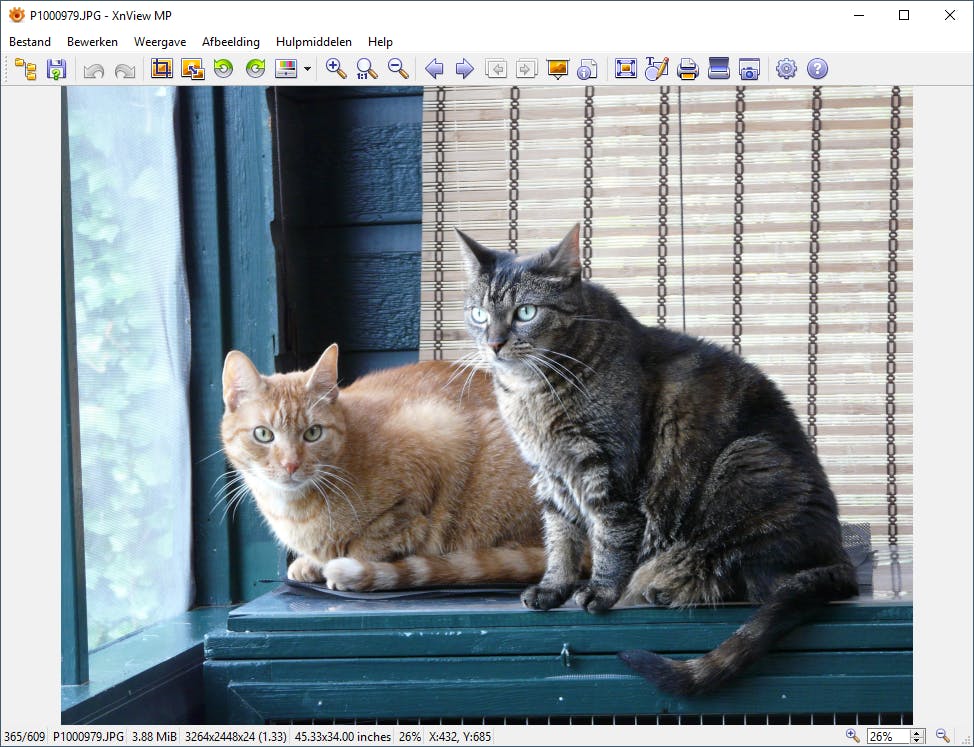Click the XnView MP app icon in title bar
974x747 pixels.
pos(17,15)
